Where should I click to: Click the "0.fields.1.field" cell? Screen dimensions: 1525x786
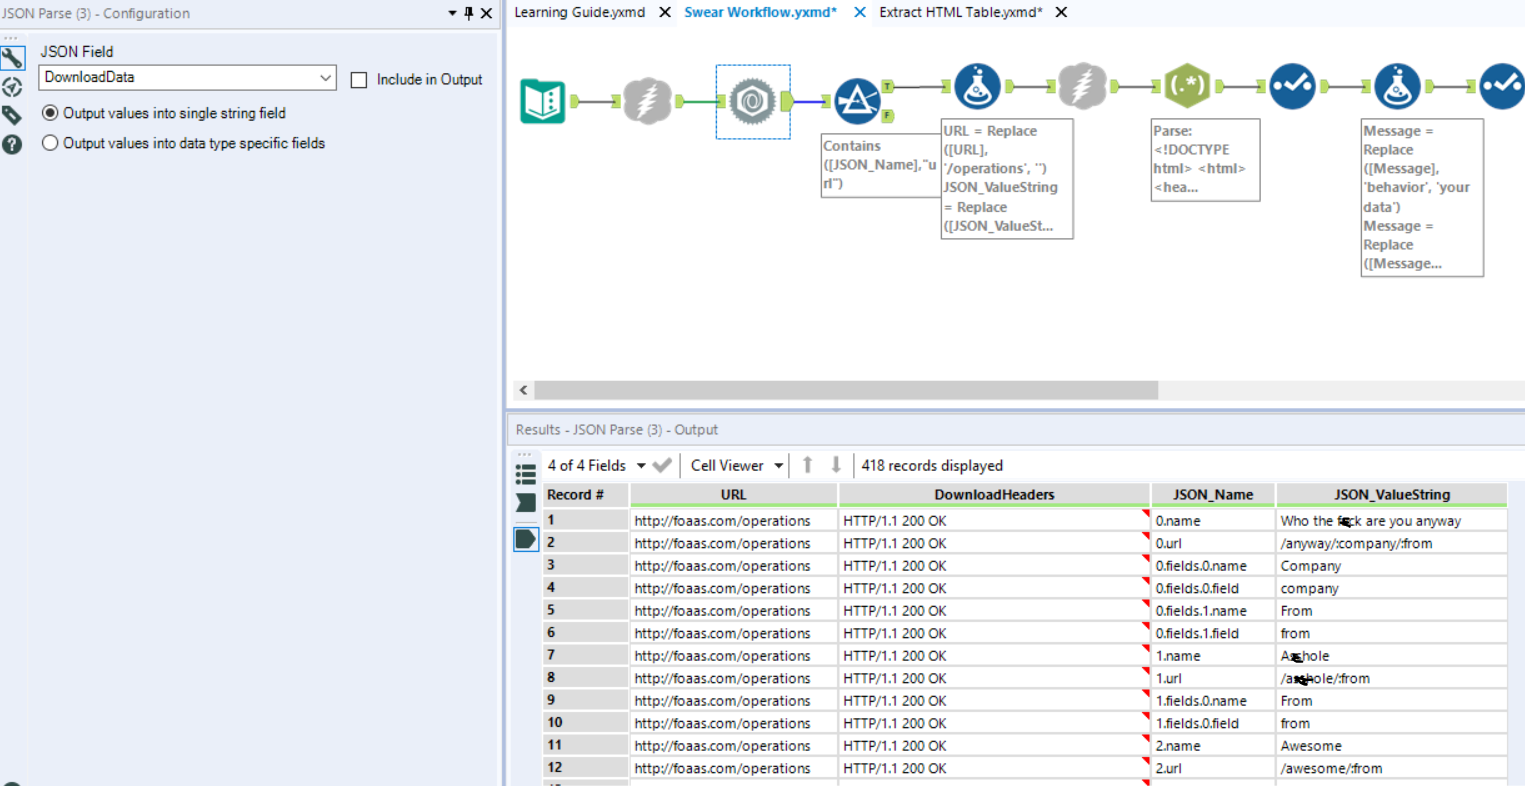tap(1213, 634)
